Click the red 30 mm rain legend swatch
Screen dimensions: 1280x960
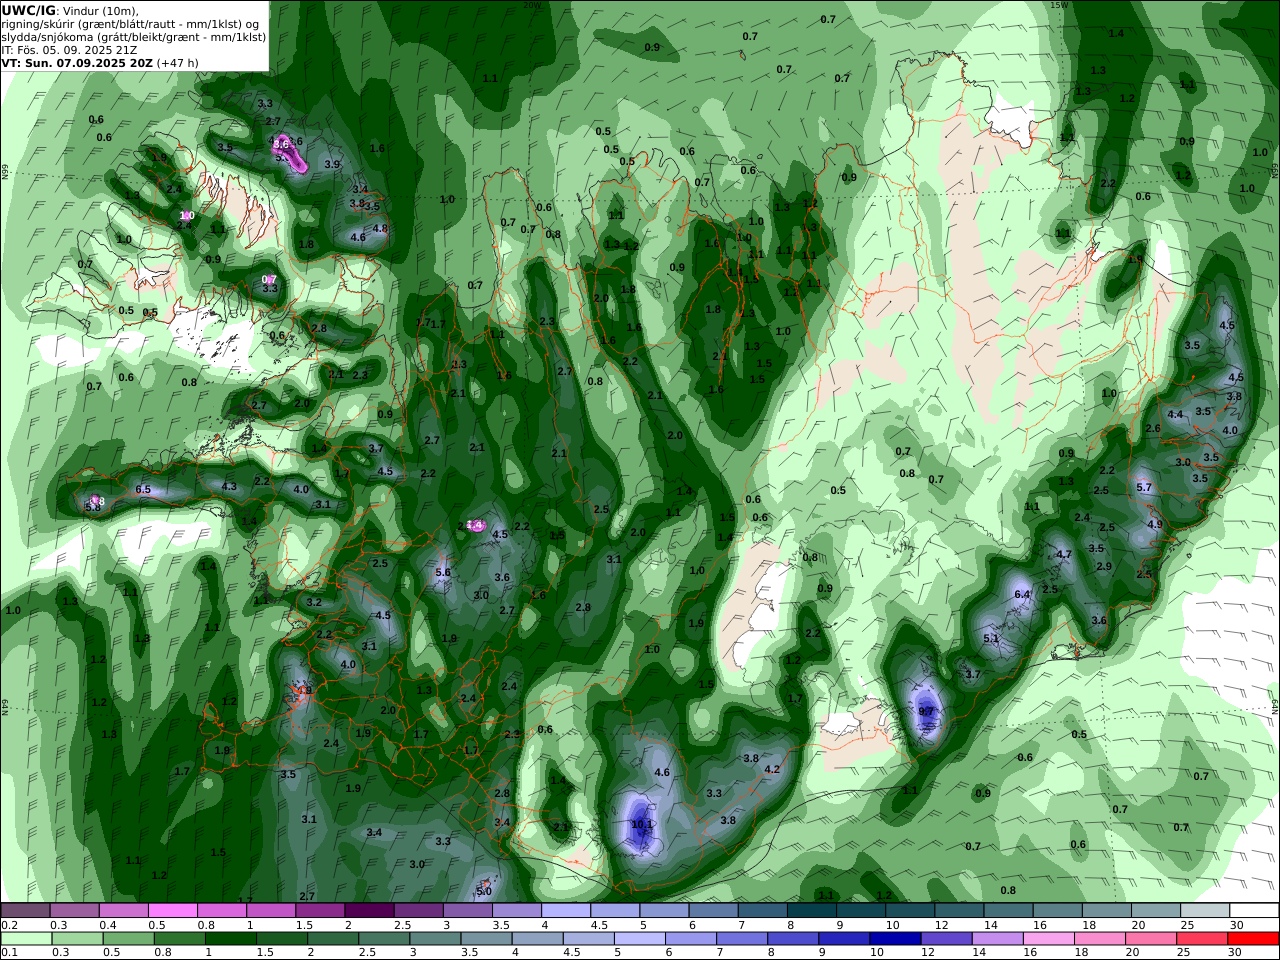[x=1253, y=939]
